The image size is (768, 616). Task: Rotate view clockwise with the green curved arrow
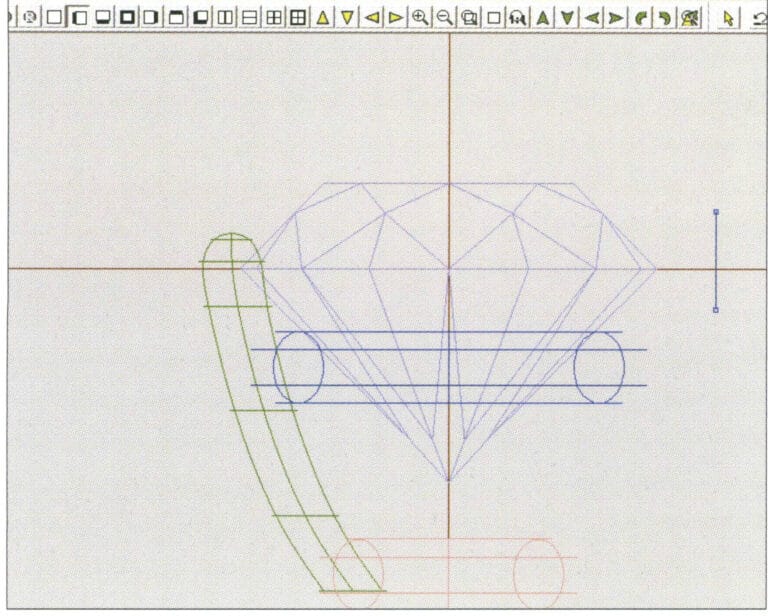pos(665,18)
